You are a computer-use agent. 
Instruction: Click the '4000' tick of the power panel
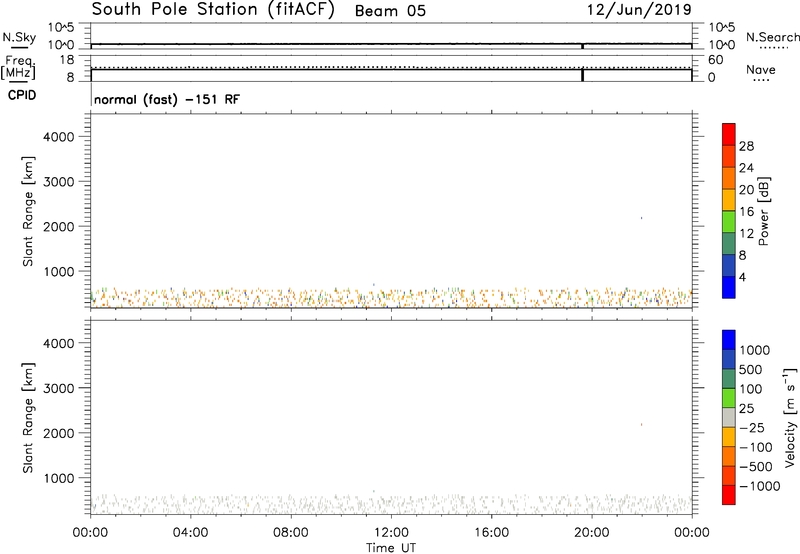coord(59,137)
